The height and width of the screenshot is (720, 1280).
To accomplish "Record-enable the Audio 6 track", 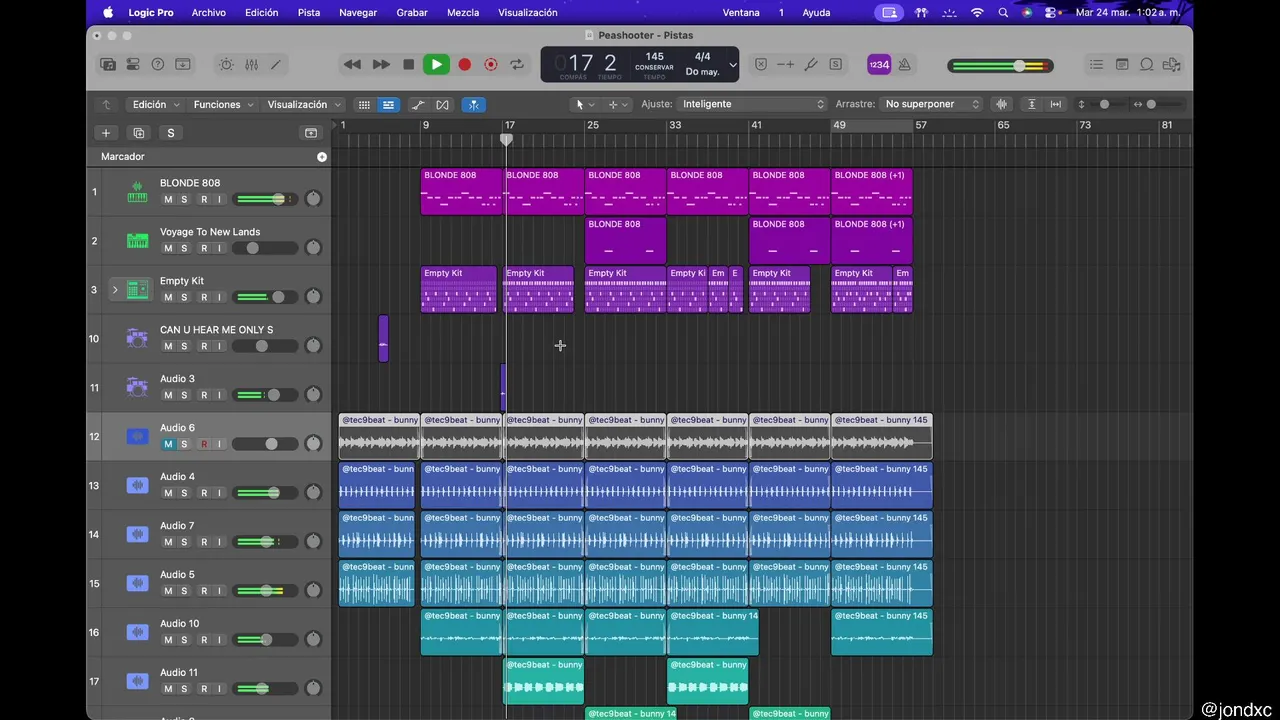I will (x=204, y=444).
